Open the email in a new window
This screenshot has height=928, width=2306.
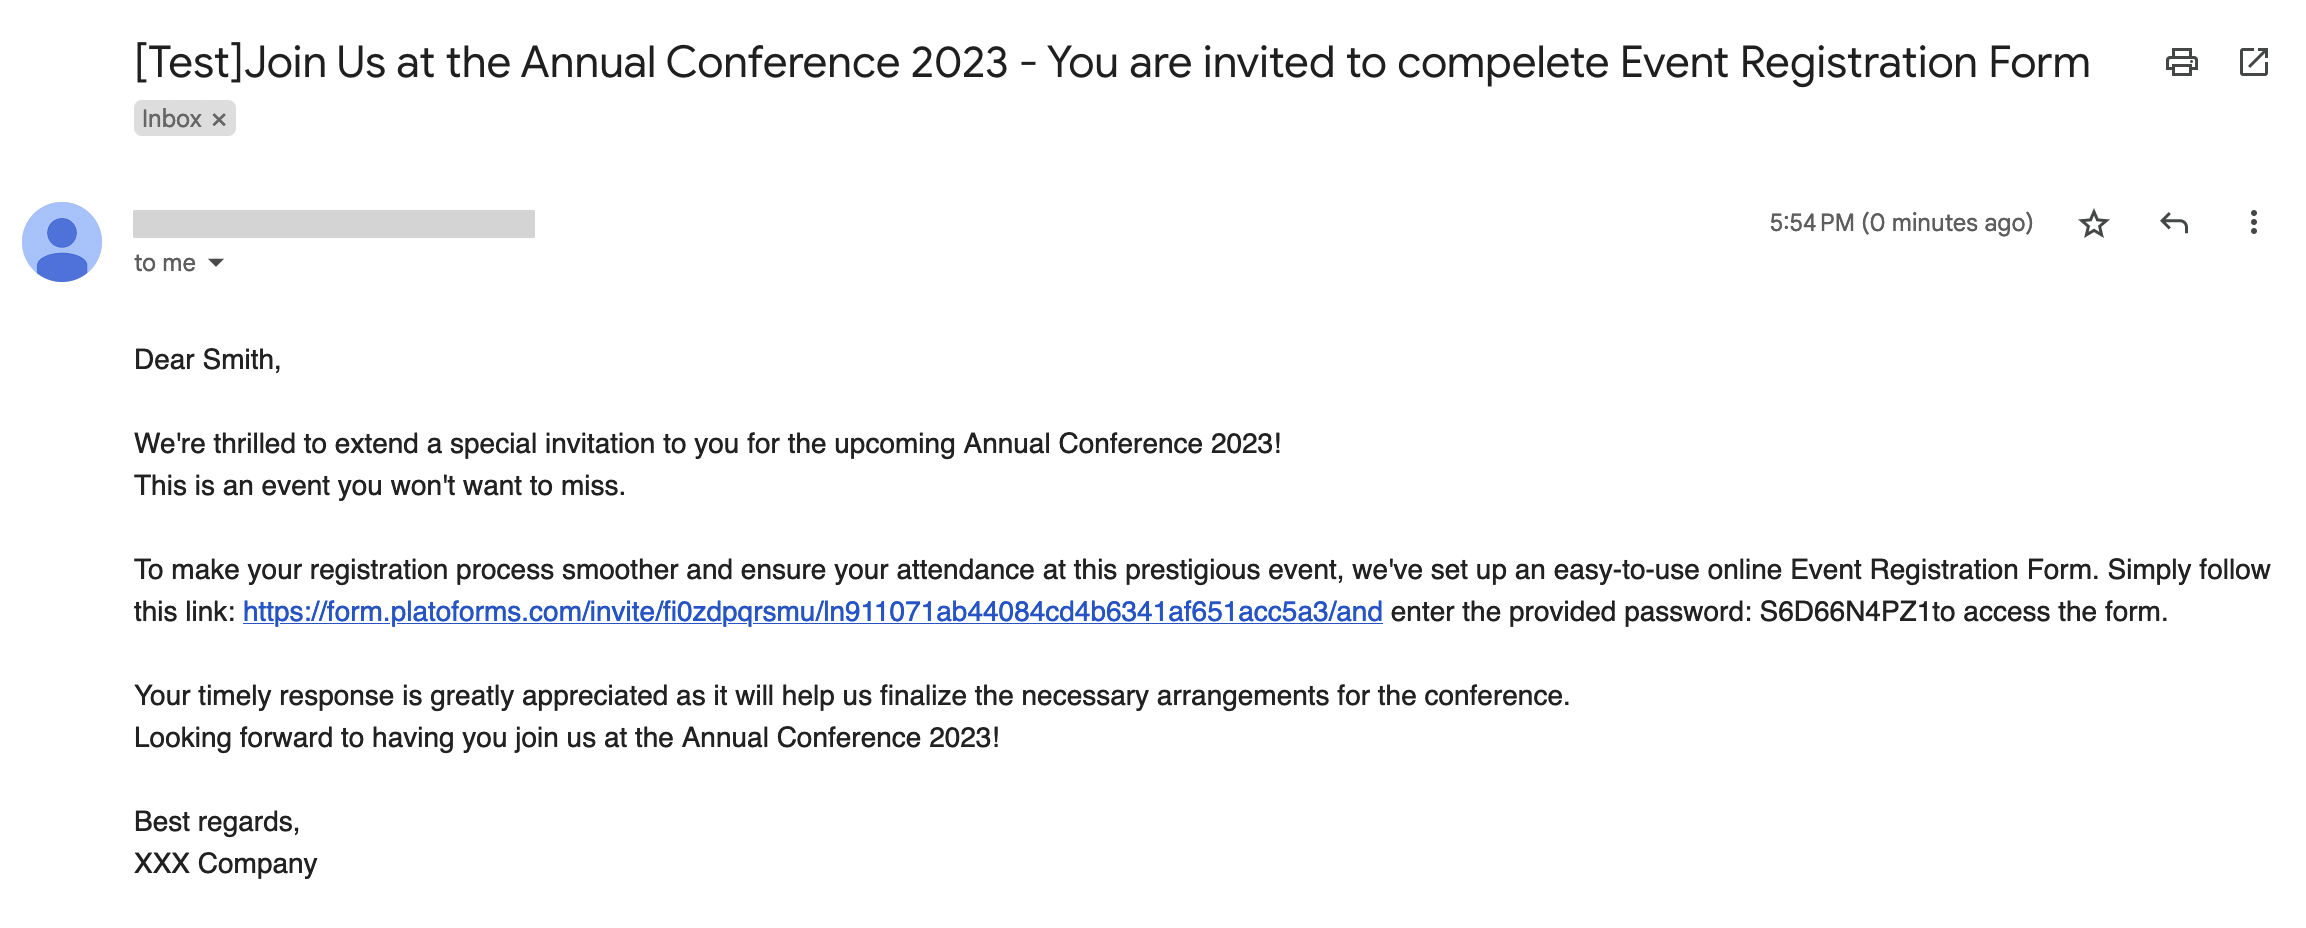[x=2253, y=63]
